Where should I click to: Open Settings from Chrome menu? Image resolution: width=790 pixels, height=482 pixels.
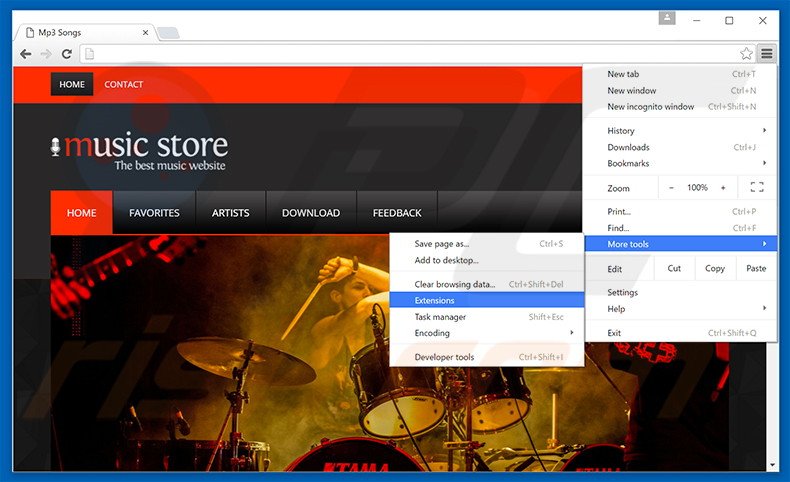680,293
